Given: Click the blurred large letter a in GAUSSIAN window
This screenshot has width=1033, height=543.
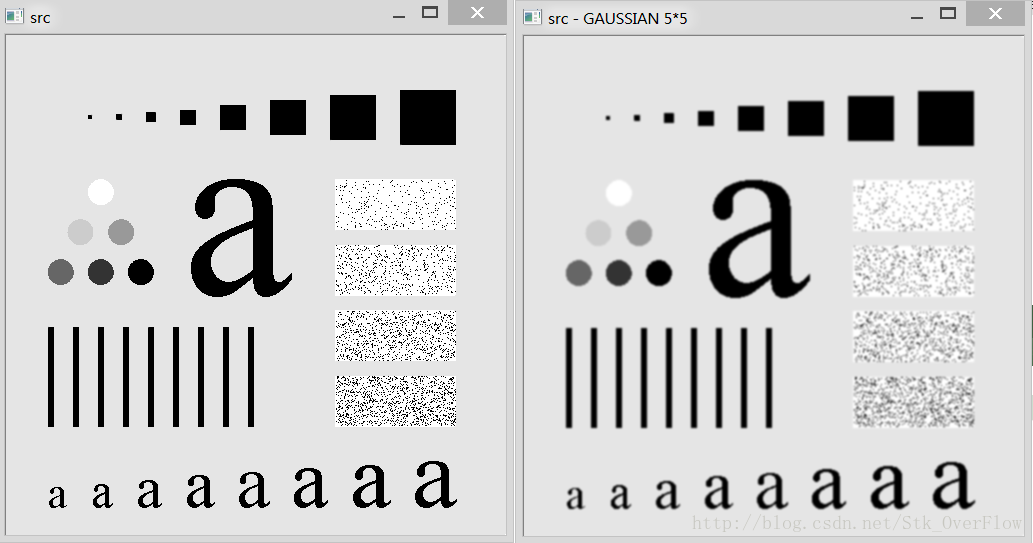Looking at the screenshot, I should tap(759, 239).
